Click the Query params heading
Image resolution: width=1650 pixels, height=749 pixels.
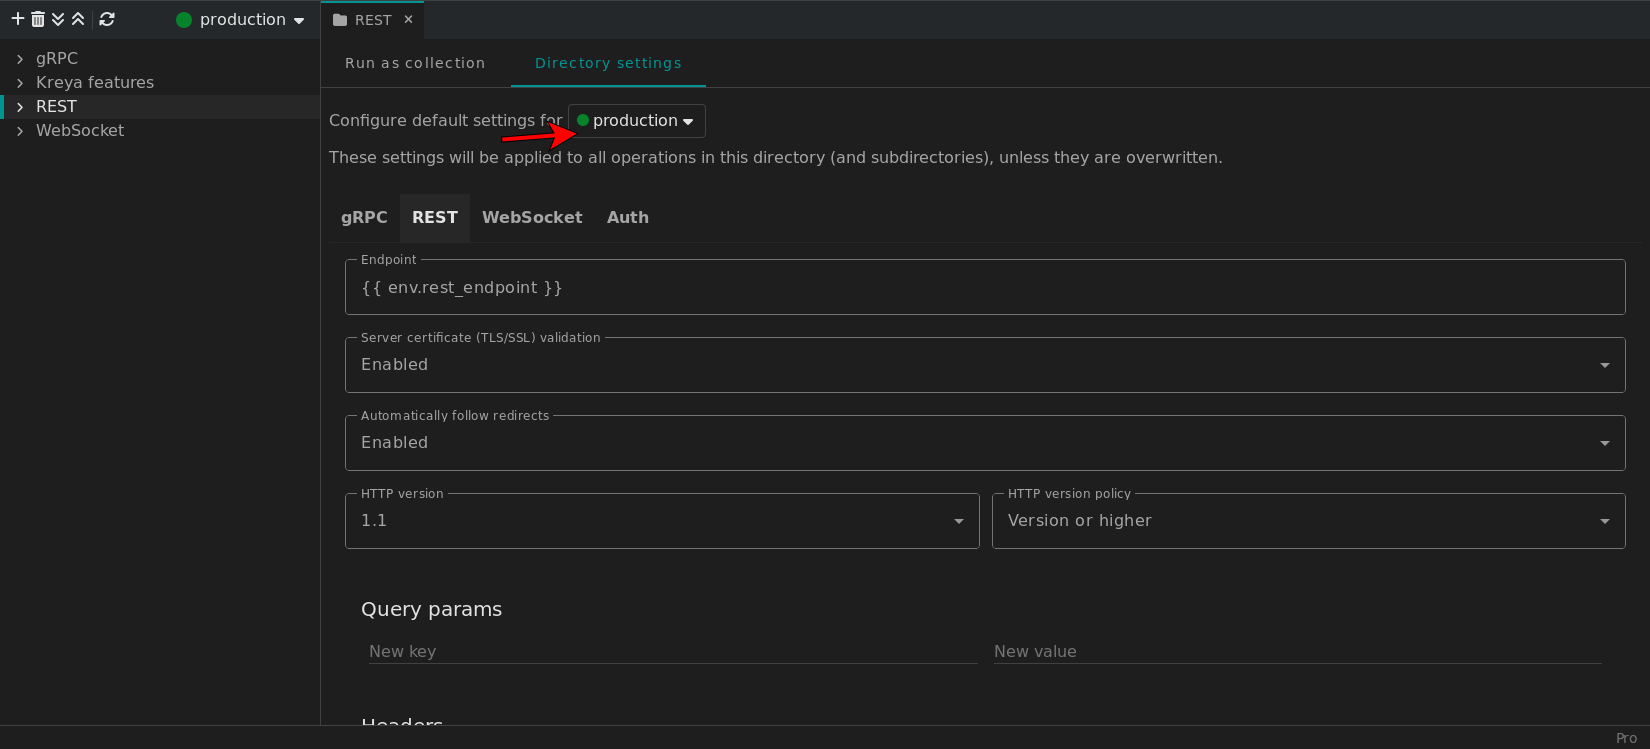pos(431,610)
